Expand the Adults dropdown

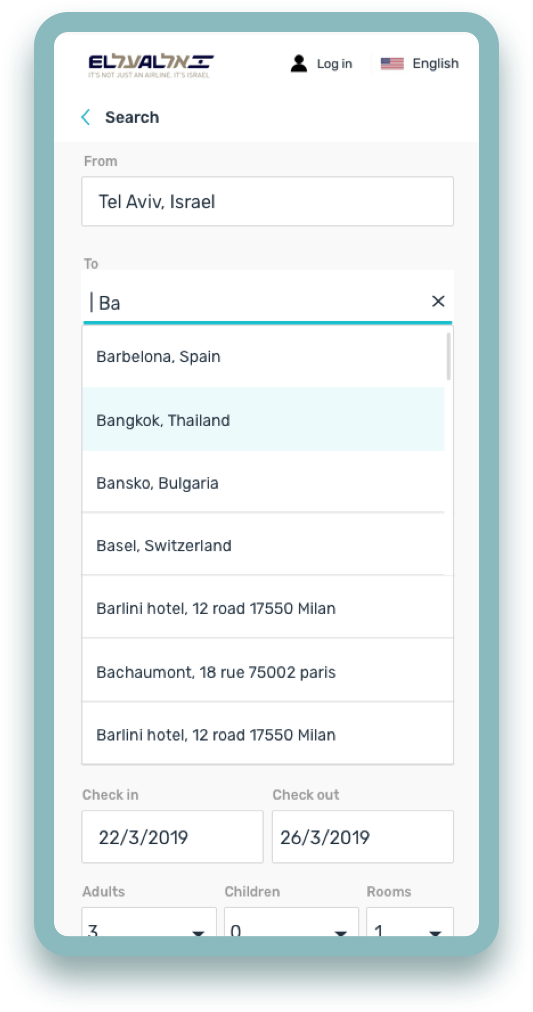149,922
